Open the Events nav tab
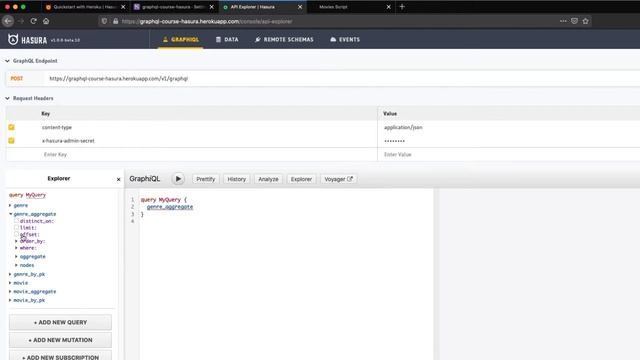640x360 pixels. pos(345,40)
